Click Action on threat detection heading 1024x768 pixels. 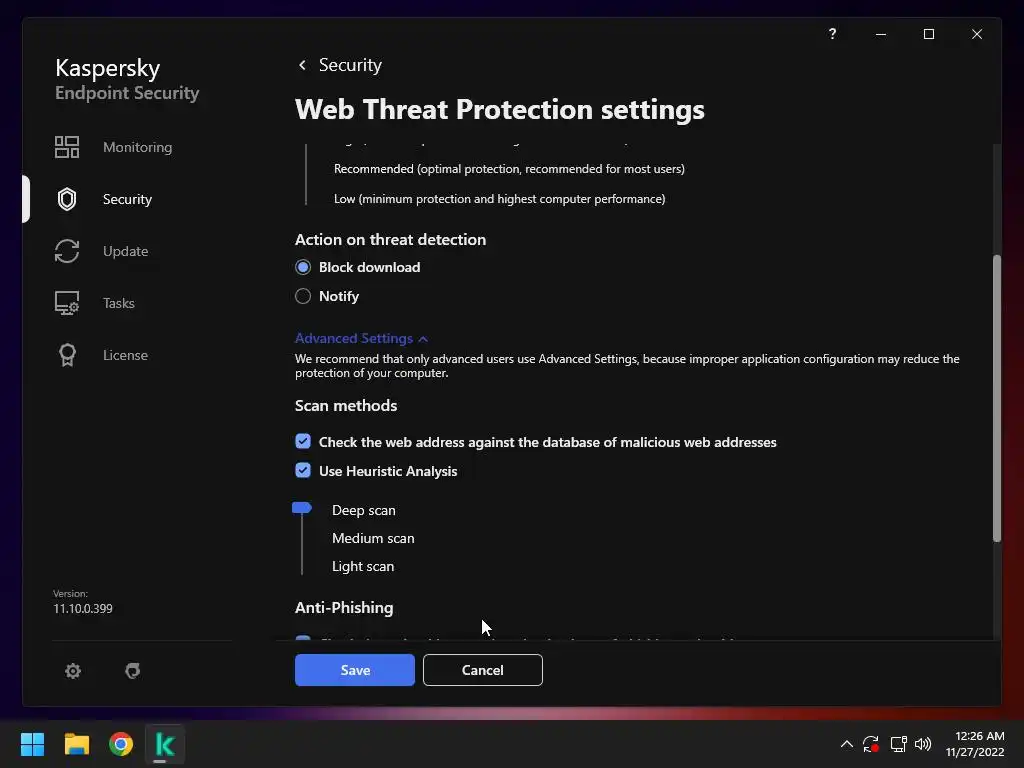click(x=391, y=240)
